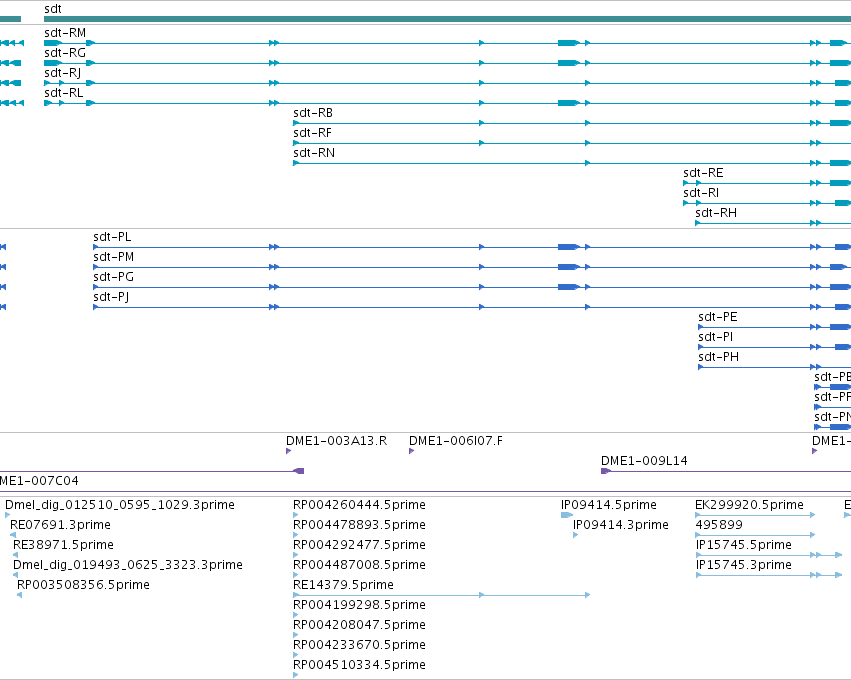Pick the sdt-RL transcript label
Image resolution: width=851 pixels, height=680 pixels.
click(x=63, y=93)
